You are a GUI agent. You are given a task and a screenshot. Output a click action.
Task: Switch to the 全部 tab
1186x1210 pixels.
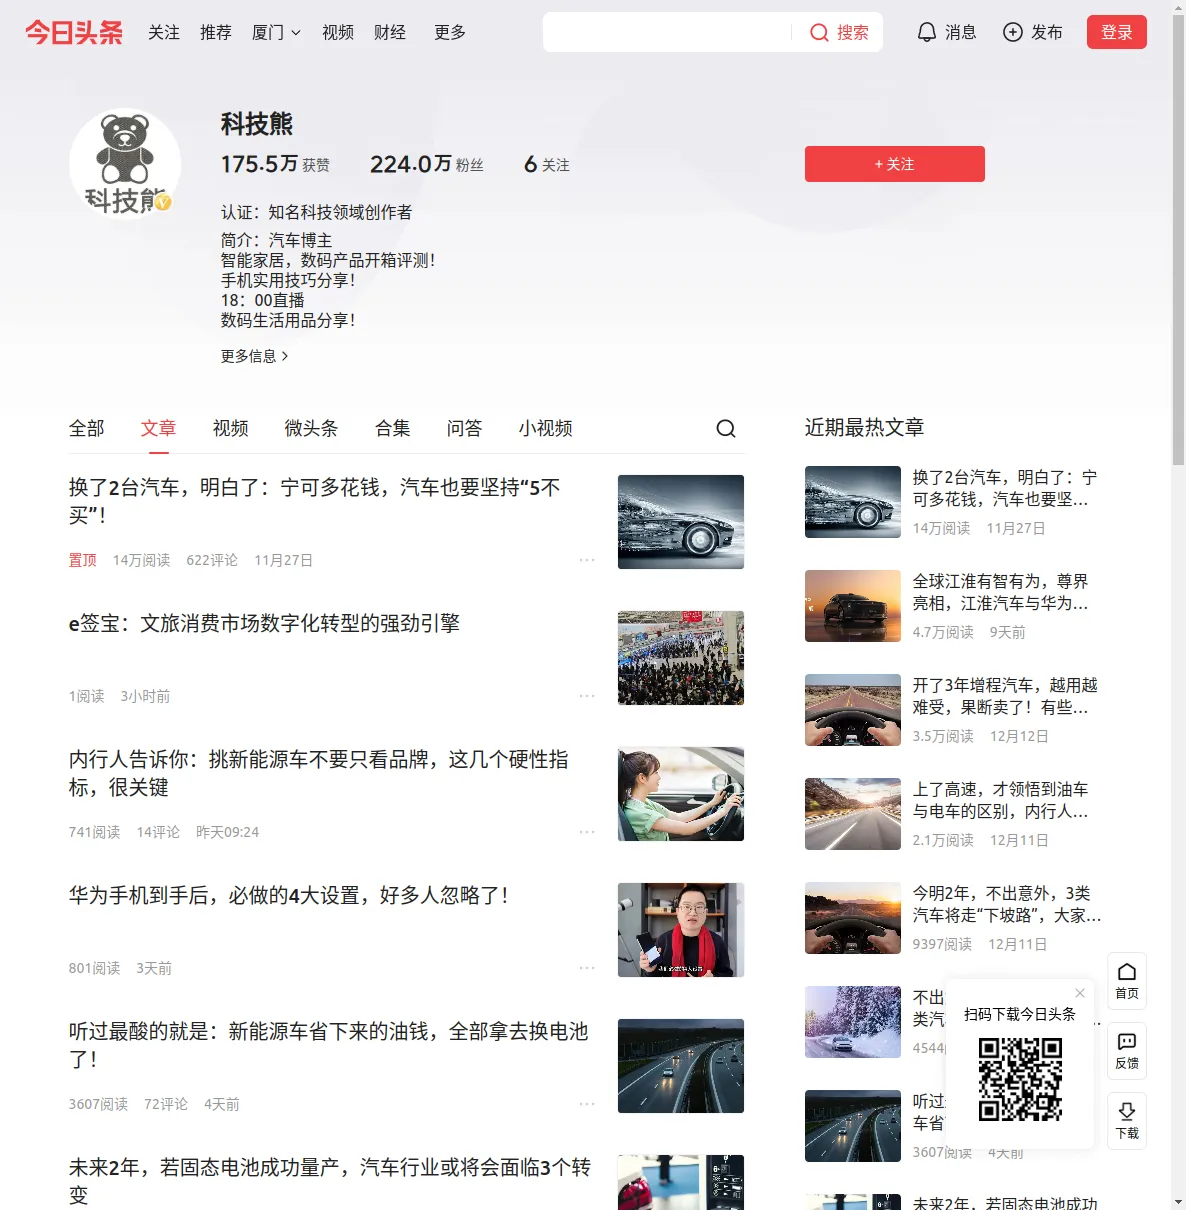pyautogui.click(x=87, y=429)
